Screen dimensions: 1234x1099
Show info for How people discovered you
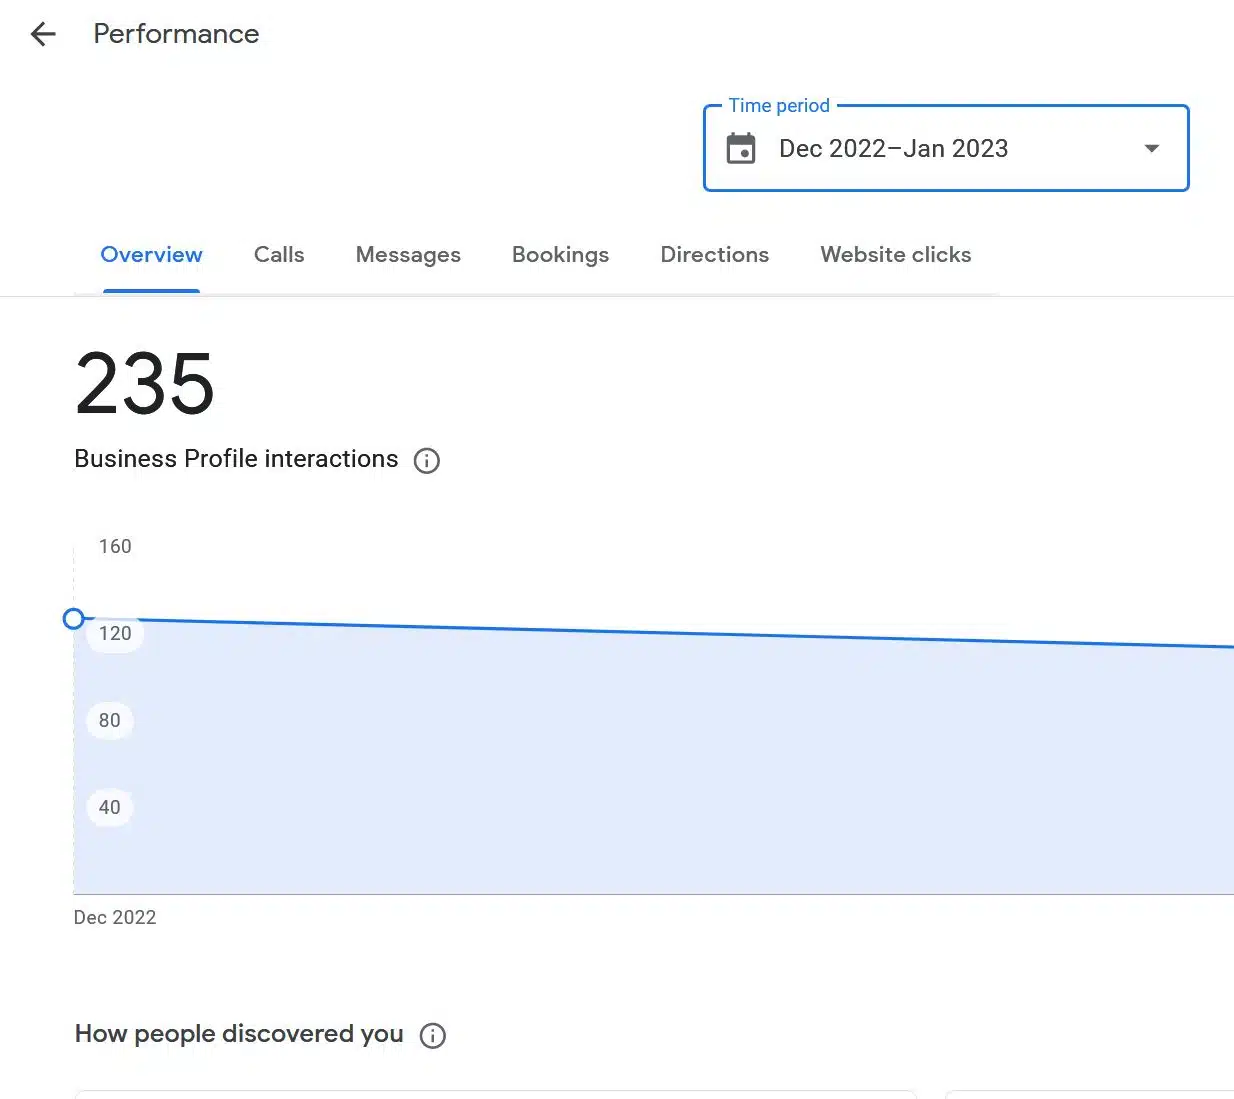[x=433, y=1036]
